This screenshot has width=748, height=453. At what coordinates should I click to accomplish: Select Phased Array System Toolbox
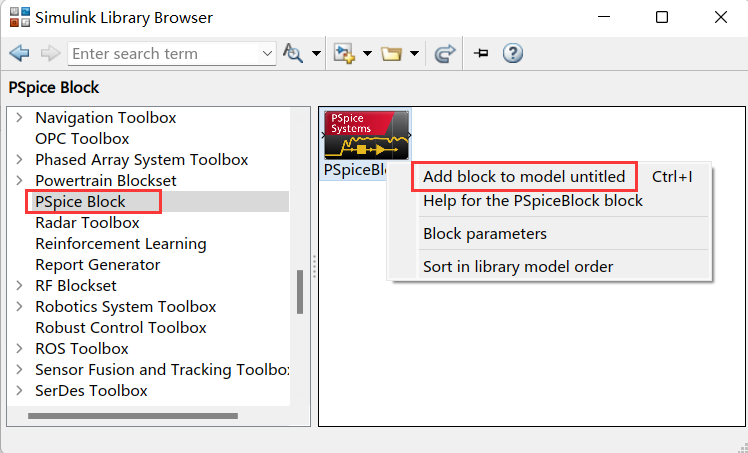coord(142,159)
